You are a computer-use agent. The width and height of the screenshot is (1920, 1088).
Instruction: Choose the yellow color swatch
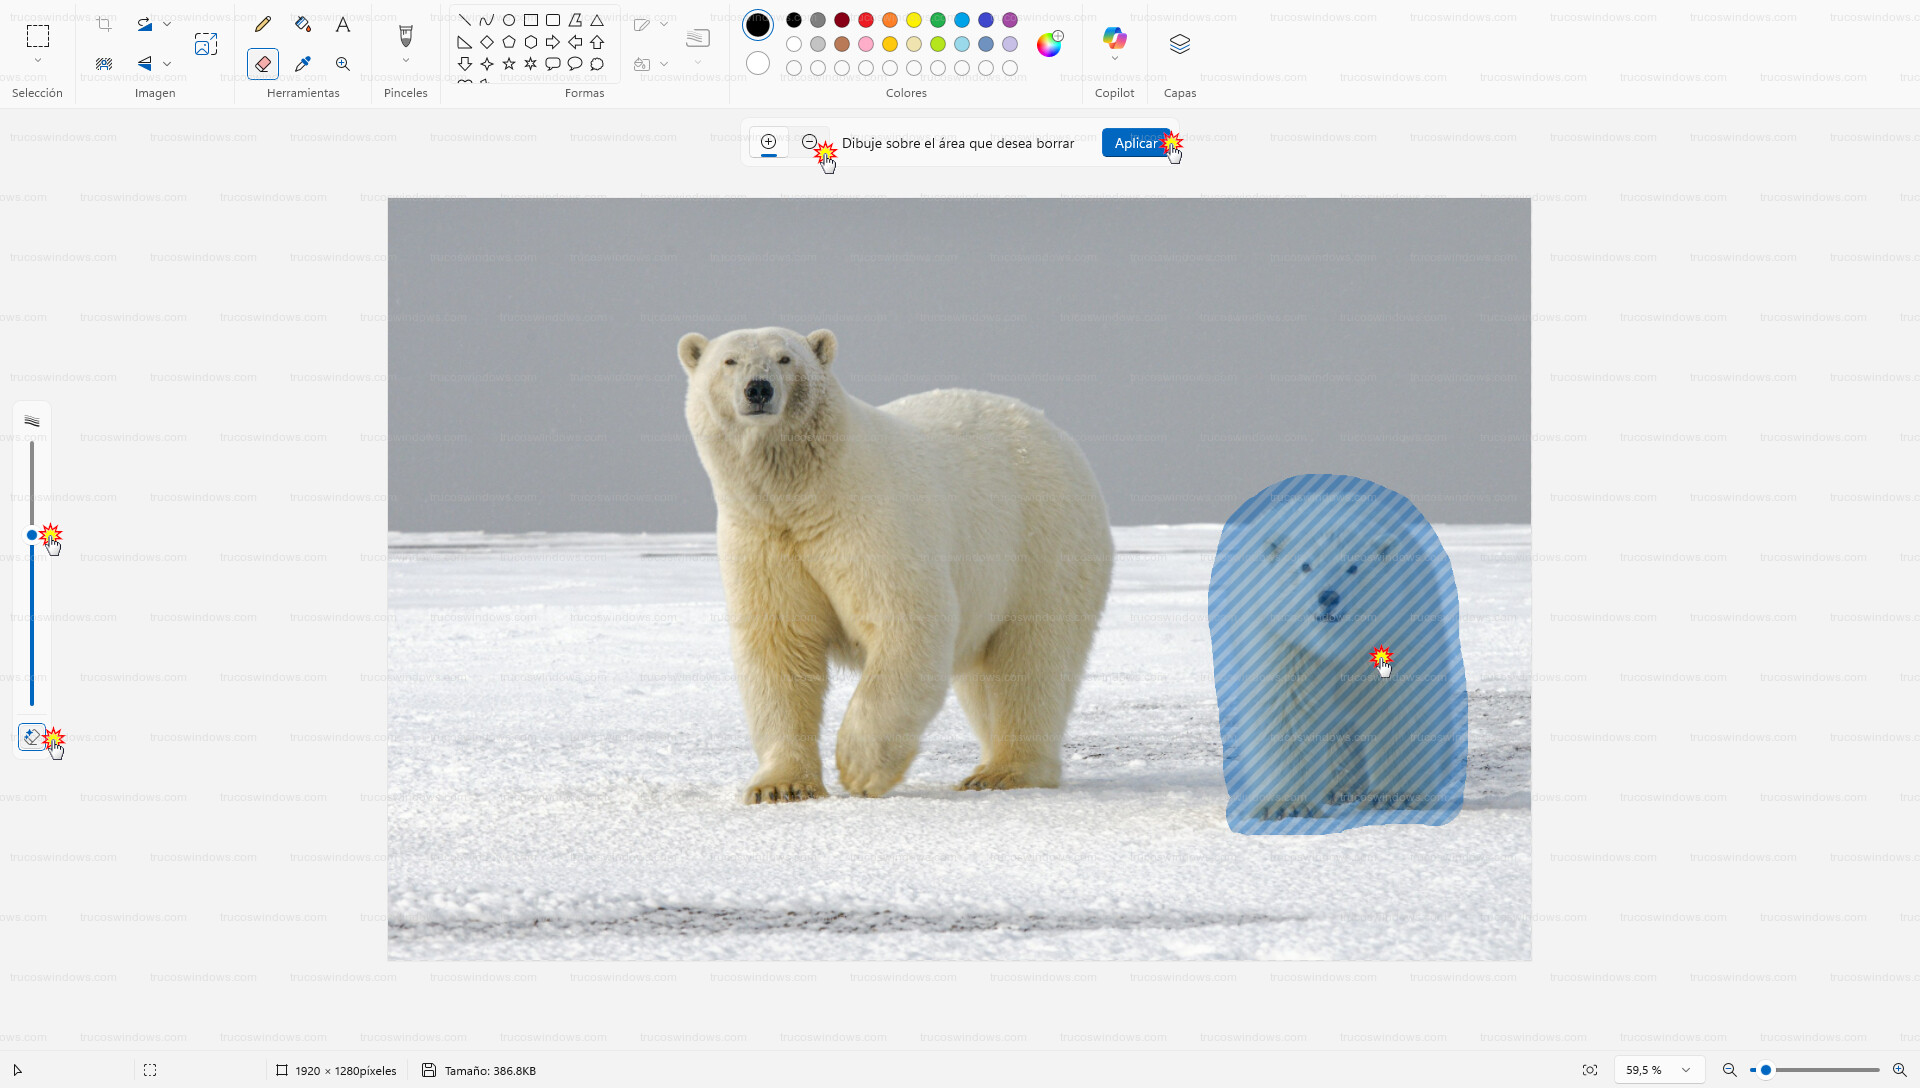[914, 20]
